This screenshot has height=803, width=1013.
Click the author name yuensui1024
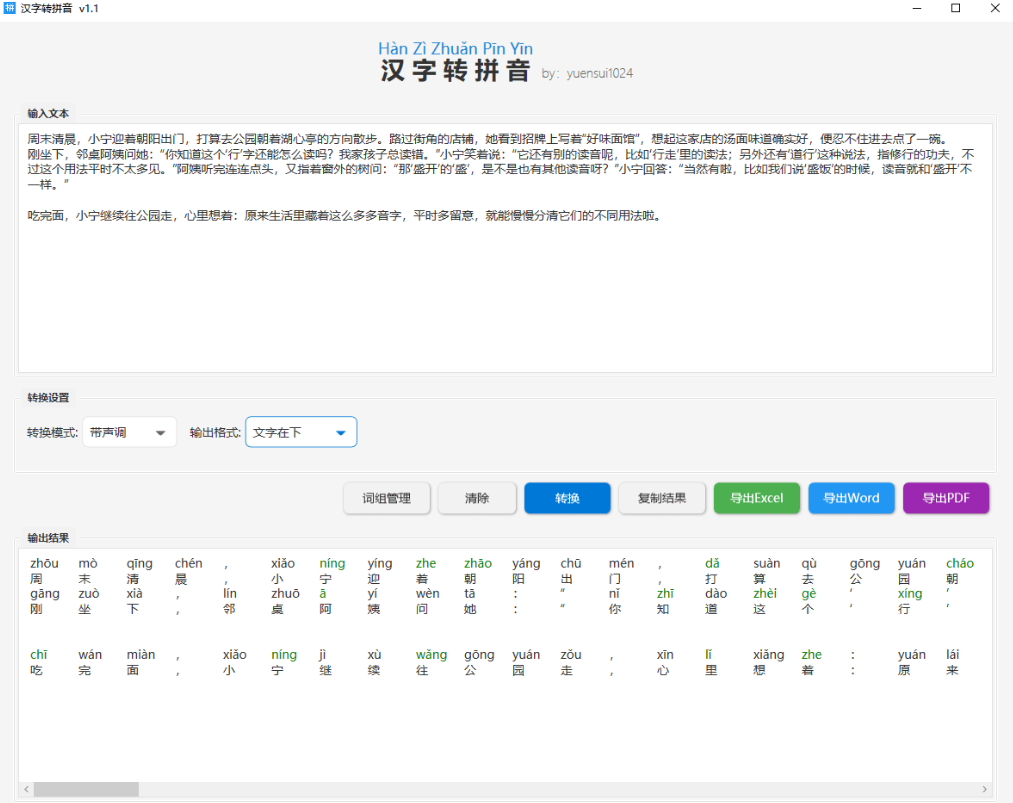pos(599,74)
